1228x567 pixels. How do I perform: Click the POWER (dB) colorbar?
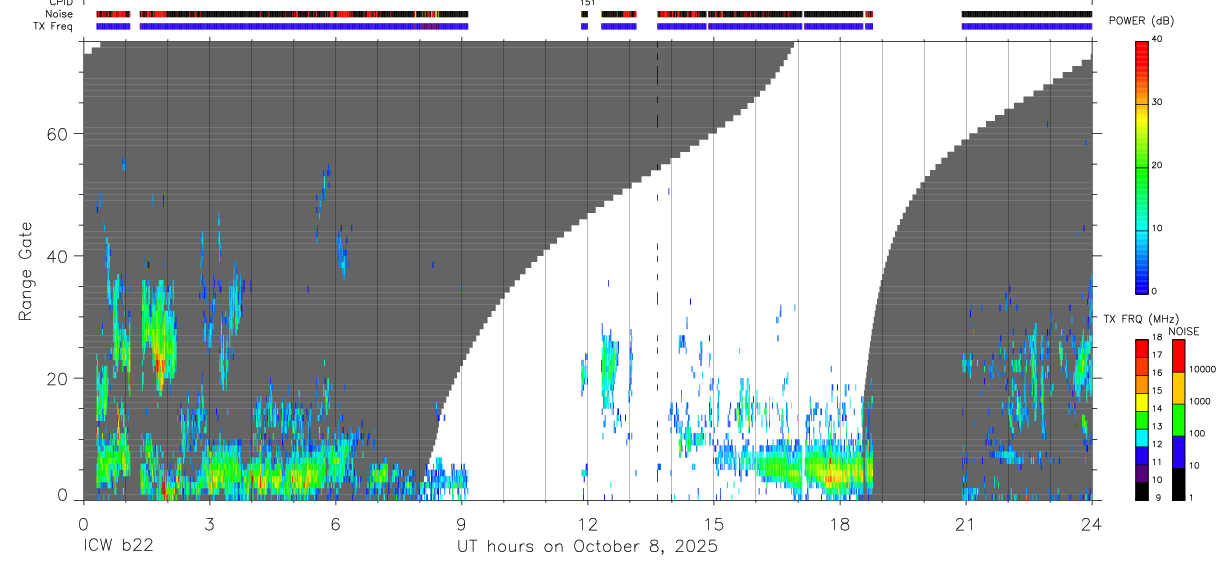click(x=1142, y=166)
